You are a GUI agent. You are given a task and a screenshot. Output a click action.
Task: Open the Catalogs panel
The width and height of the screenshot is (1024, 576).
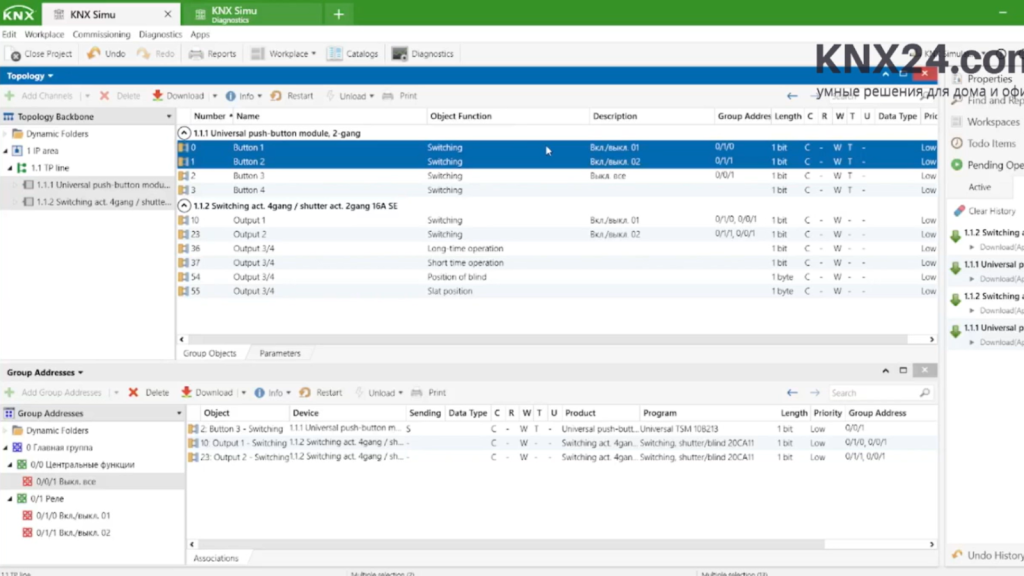pos(355,54)
